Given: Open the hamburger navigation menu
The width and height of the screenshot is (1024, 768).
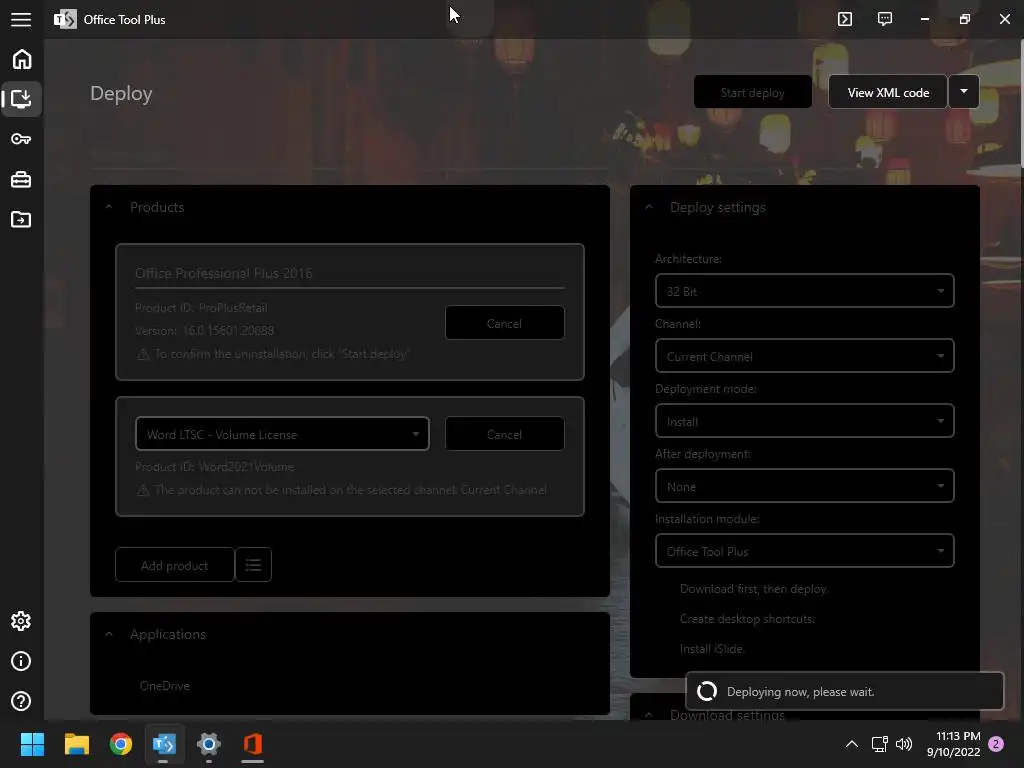Looking at the screenshot, I should (21, 20).
